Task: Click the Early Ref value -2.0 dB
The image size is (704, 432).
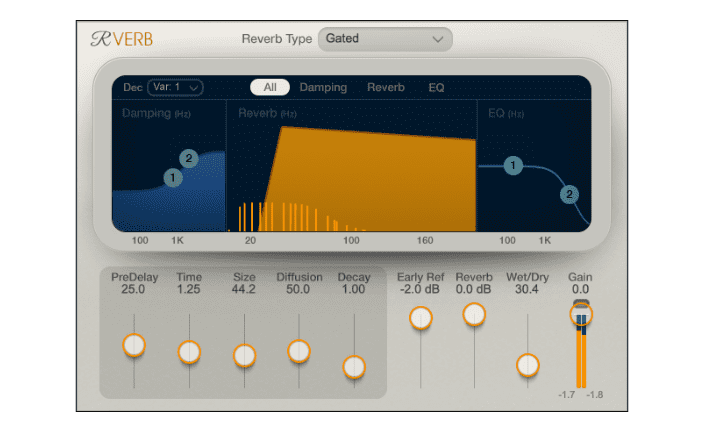Action: pos(420,289)
